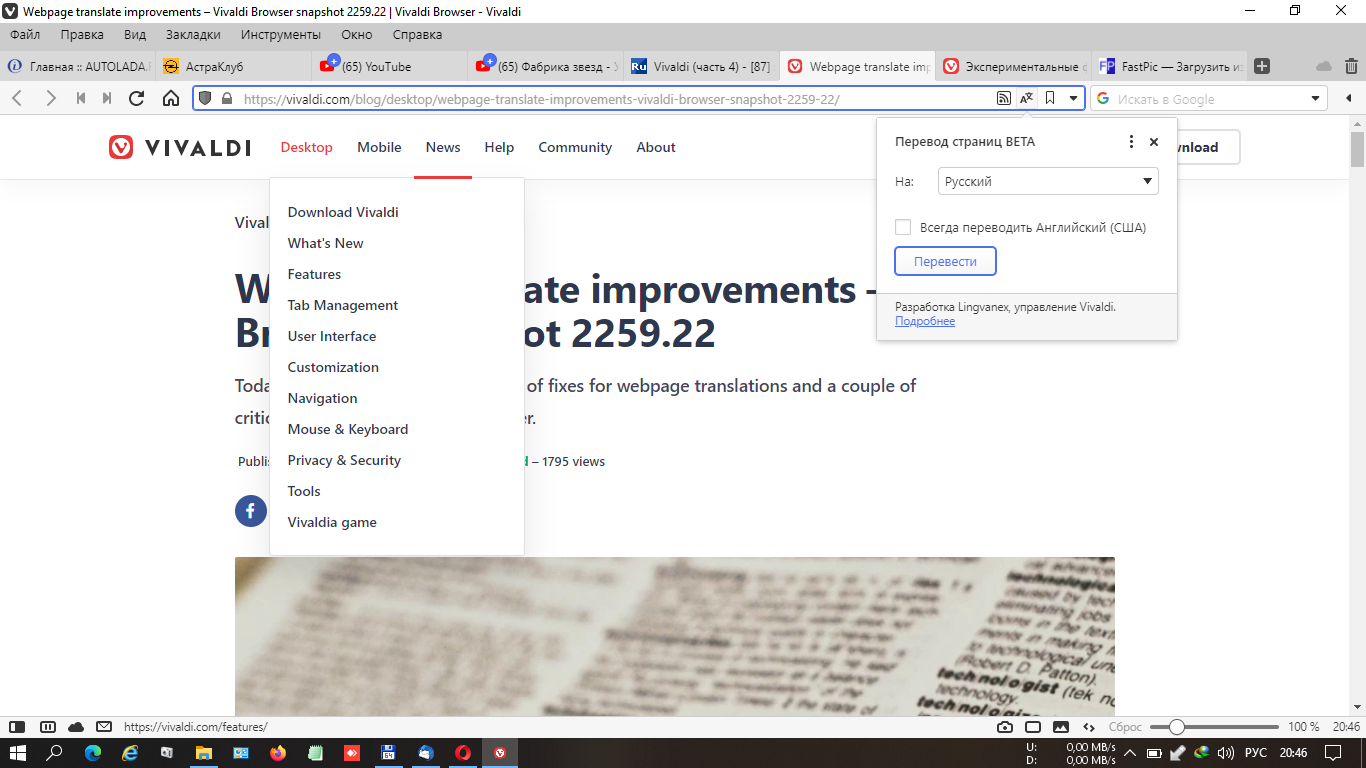Screen dimensions: 1366x768
Task: Click the RSS feed icon in address bar
Action: coord(1004,98)
